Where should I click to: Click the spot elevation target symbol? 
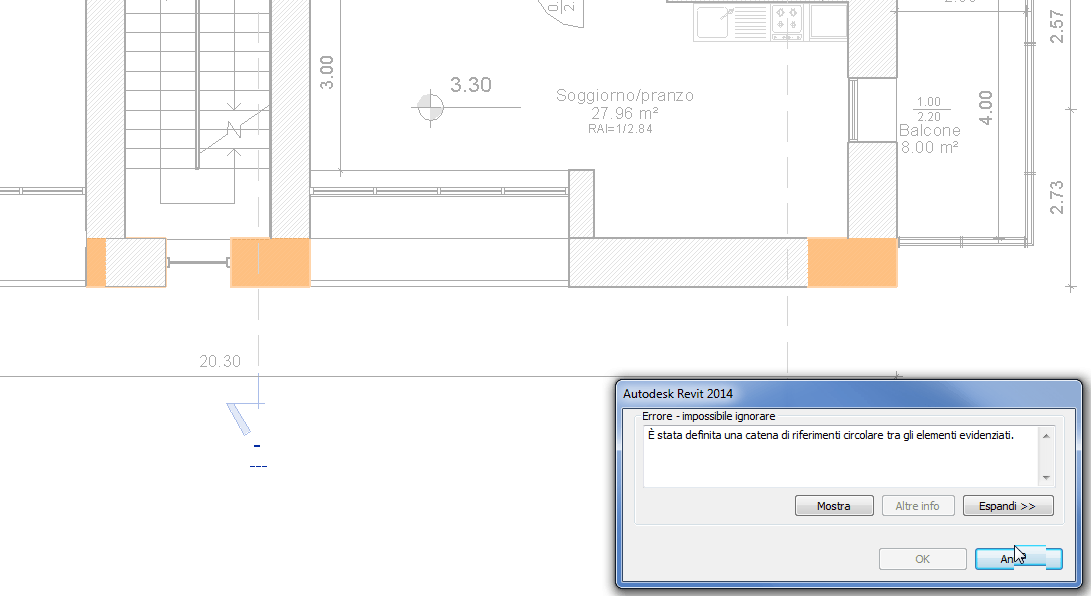(431, 108)
